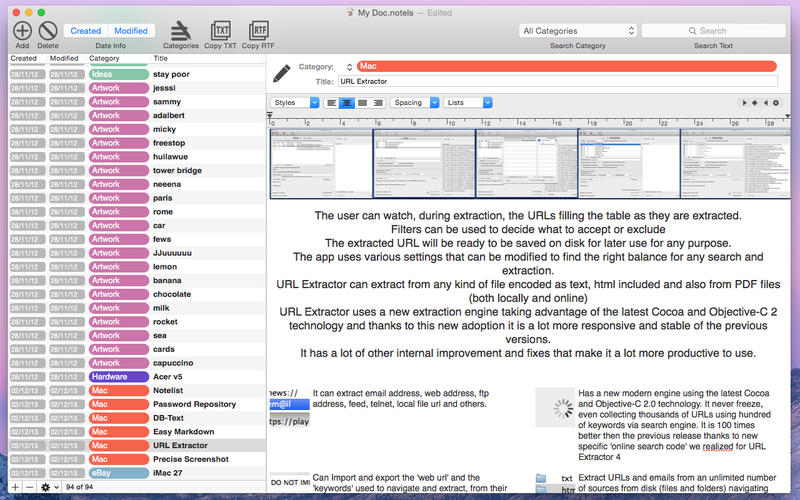Click the Search text field

coord(713,31)
